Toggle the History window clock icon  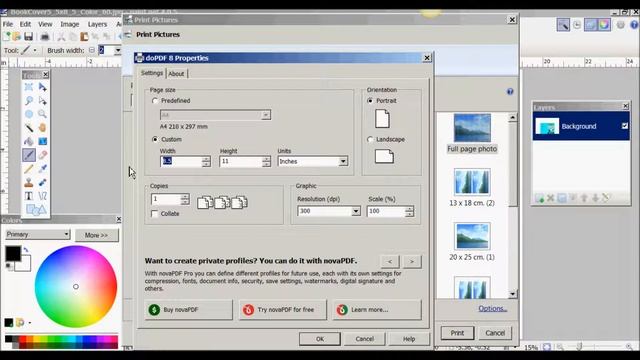coord(577,24)
